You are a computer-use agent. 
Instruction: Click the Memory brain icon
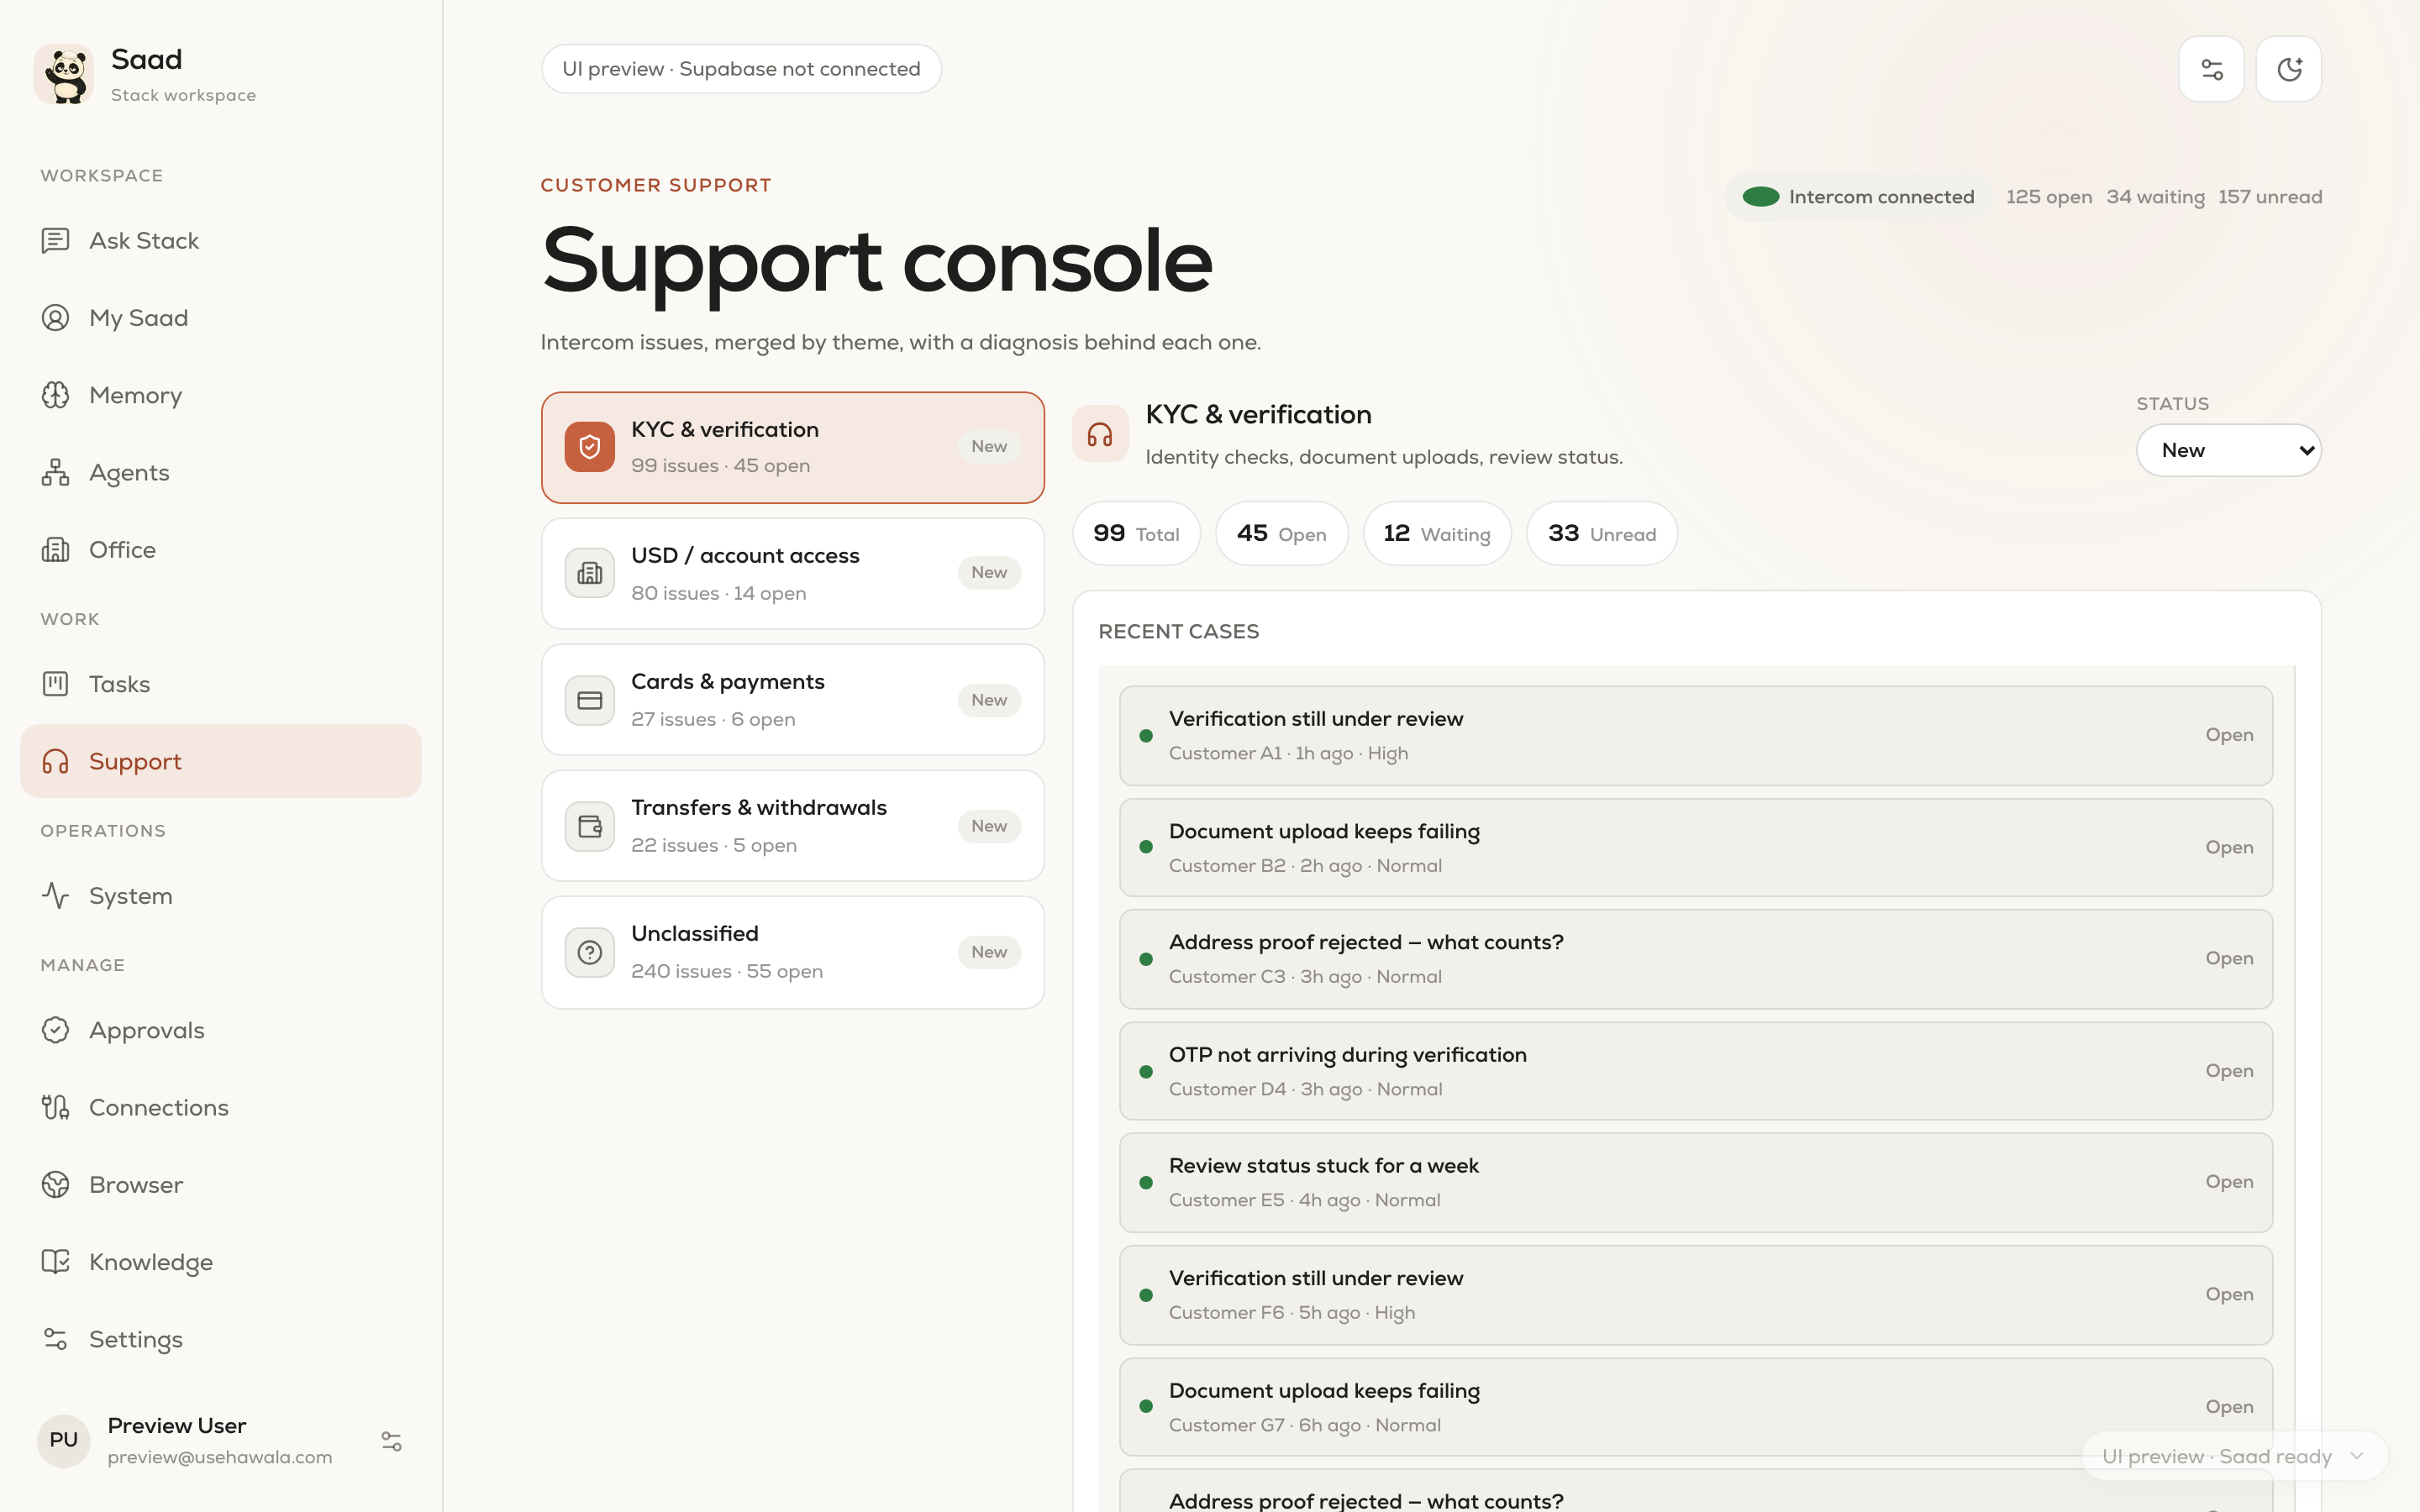55,395
